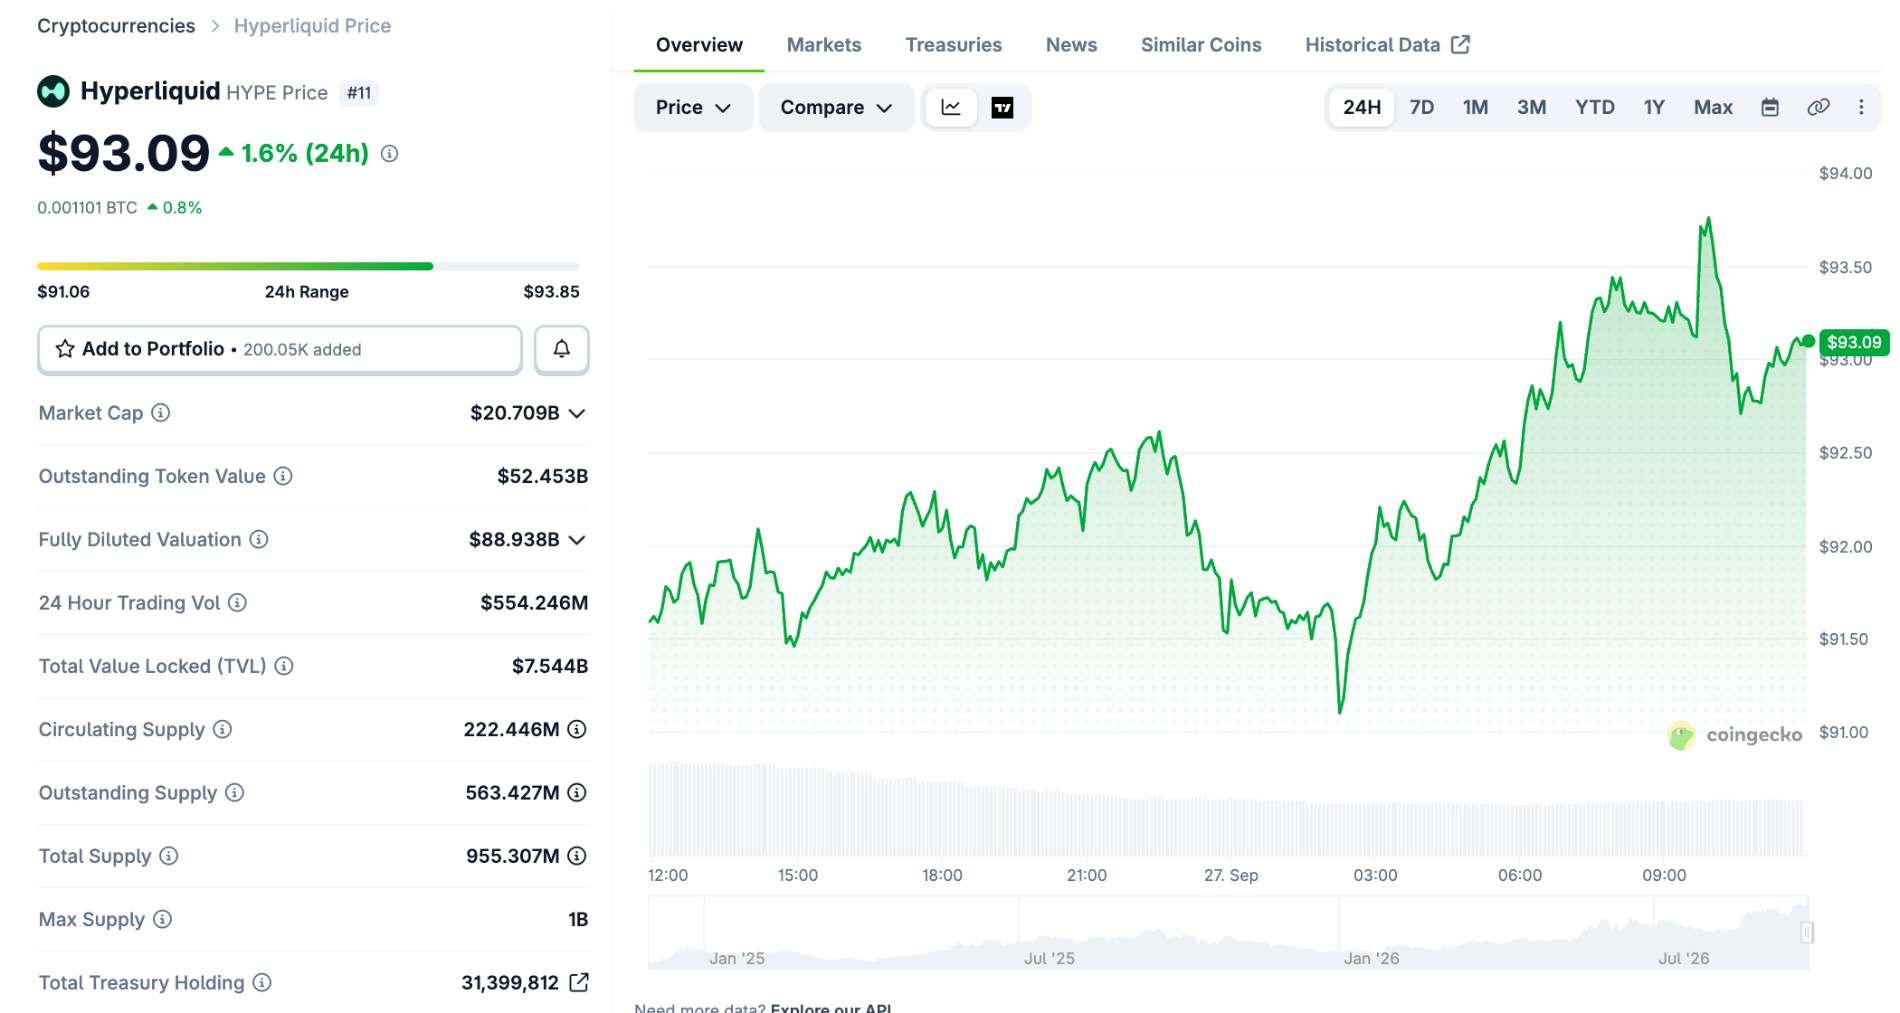This screenshot has height=1013, width=1900.
Task: Click the 31,399,812 treasury holding value
Action: (x=510, y=983)
